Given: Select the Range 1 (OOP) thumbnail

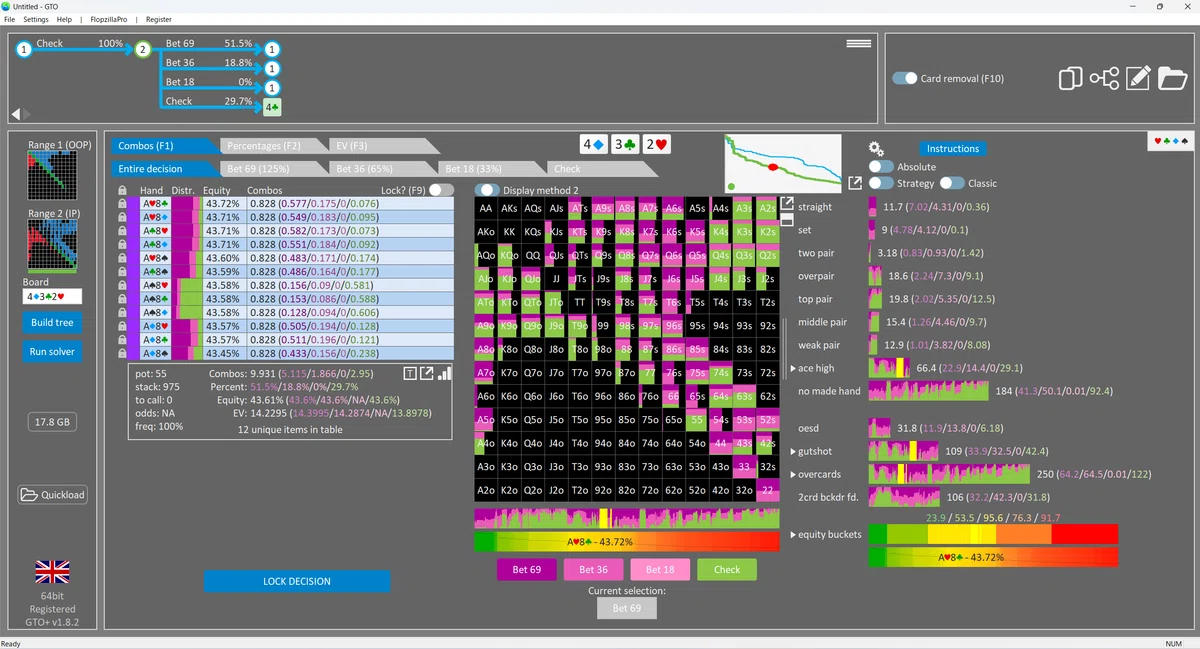Looking at the screenshot, I should 52,176.
